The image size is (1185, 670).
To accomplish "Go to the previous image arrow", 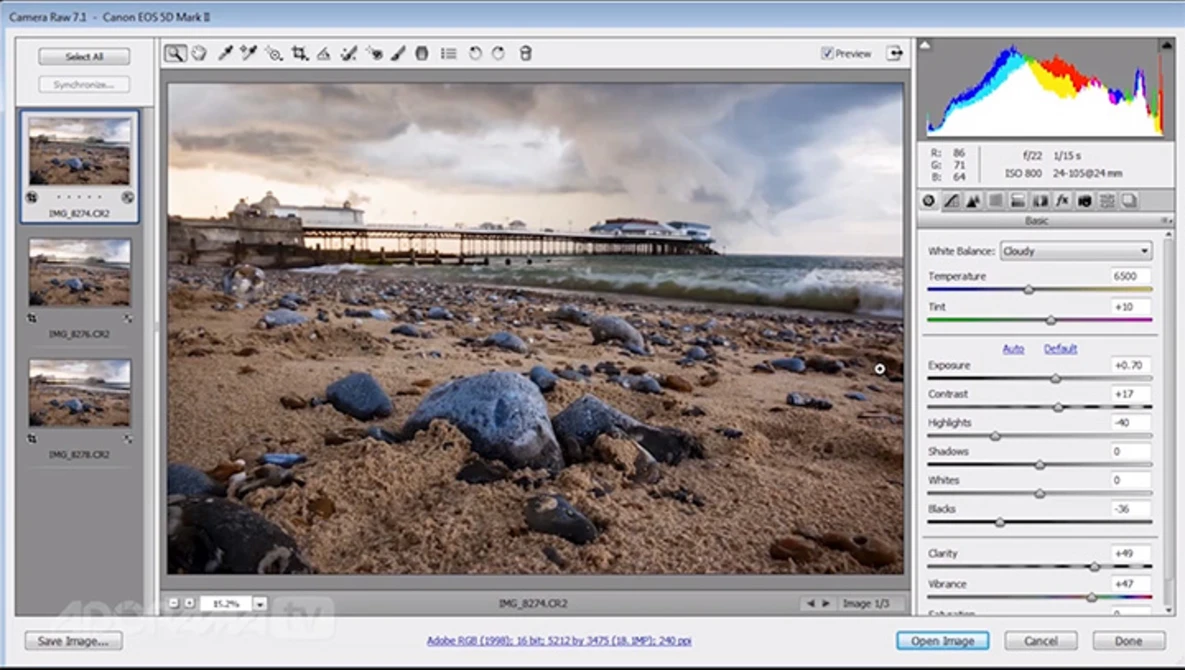I will tap(810, 604).
